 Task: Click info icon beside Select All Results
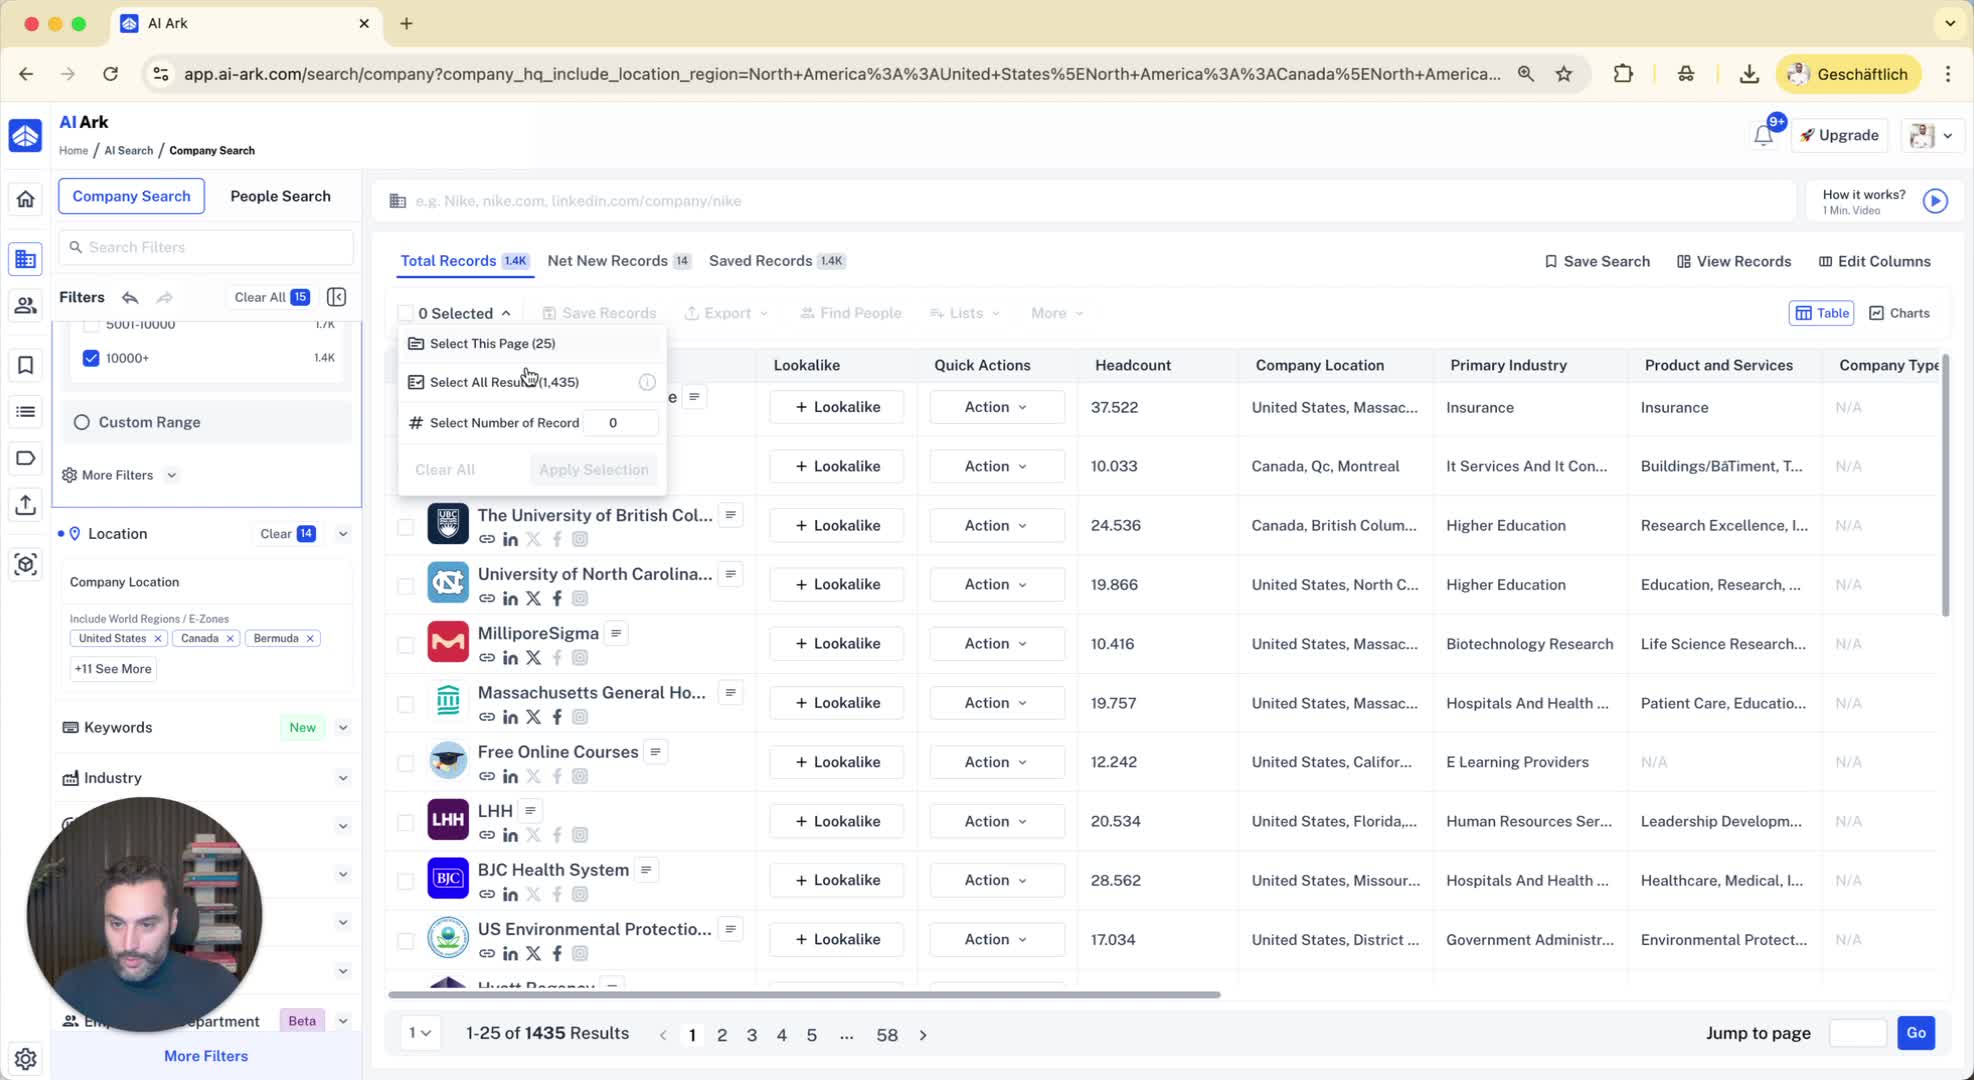(647, 382)
